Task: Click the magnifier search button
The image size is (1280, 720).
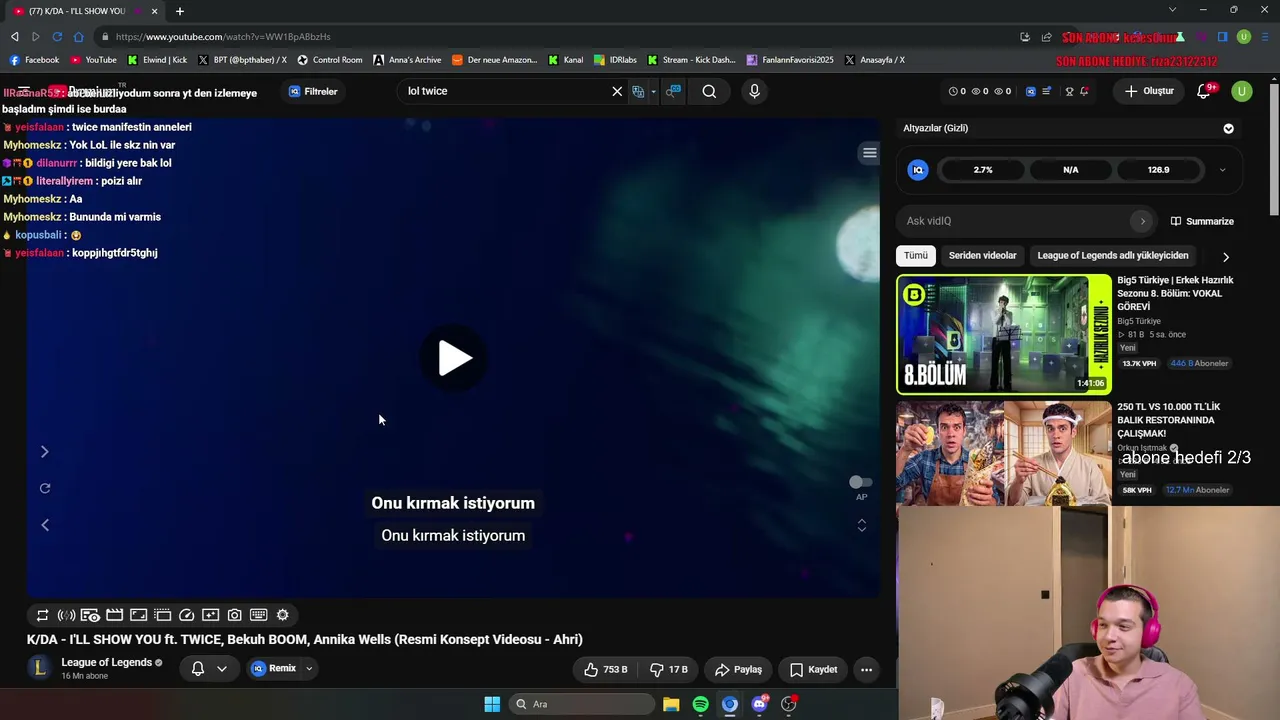Action: coord(709,91)
